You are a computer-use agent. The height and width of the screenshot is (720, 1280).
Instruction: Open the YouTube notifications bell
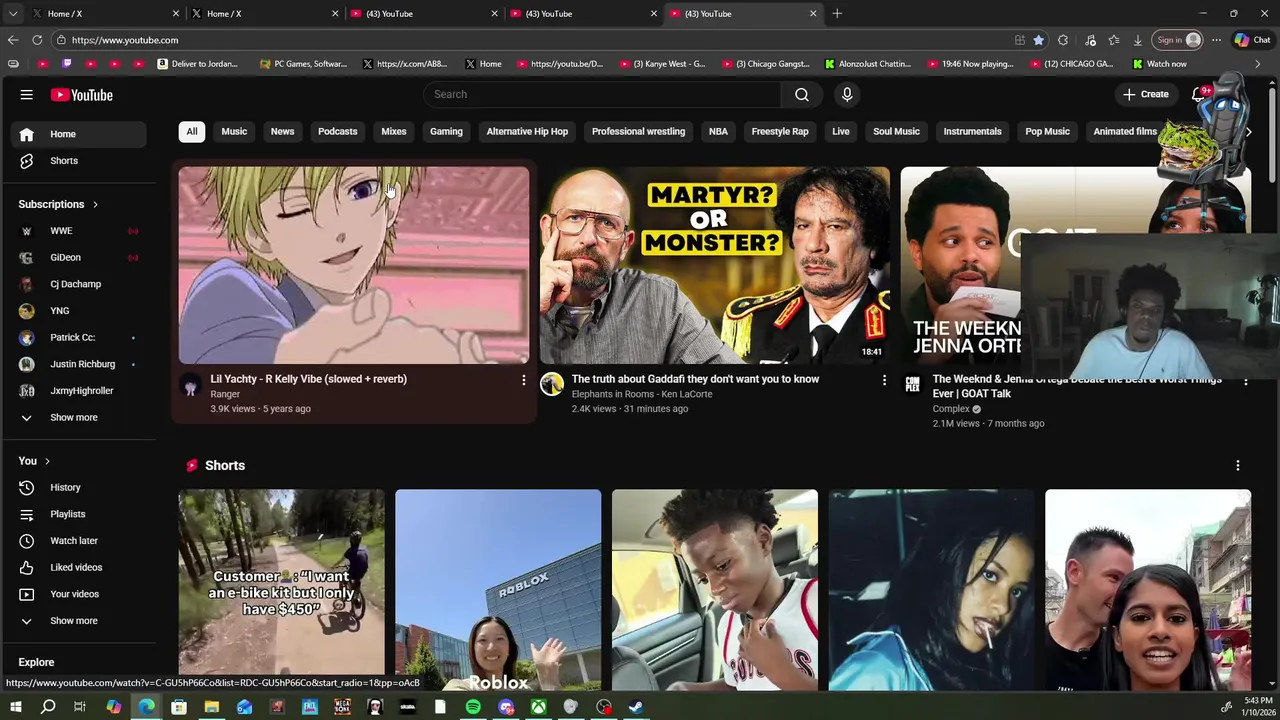pyautogui.click(x=1198, y=94)
